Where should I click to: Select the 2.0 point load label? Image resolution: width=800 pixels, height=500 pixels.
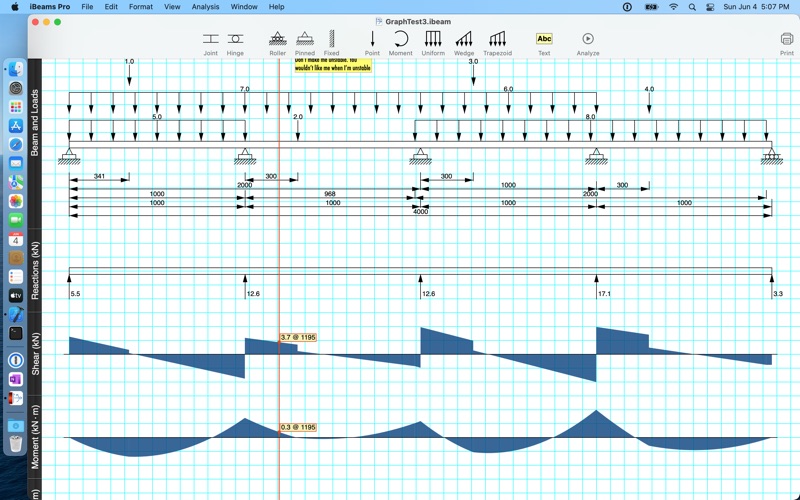[x=298, y=117]
